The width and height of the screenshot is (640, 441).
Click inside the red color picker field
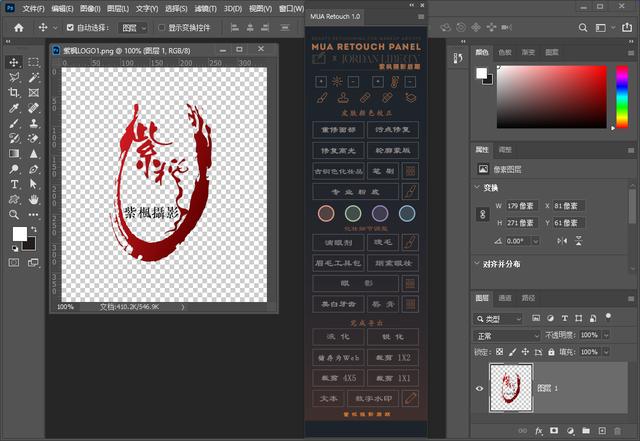[551, 97]
